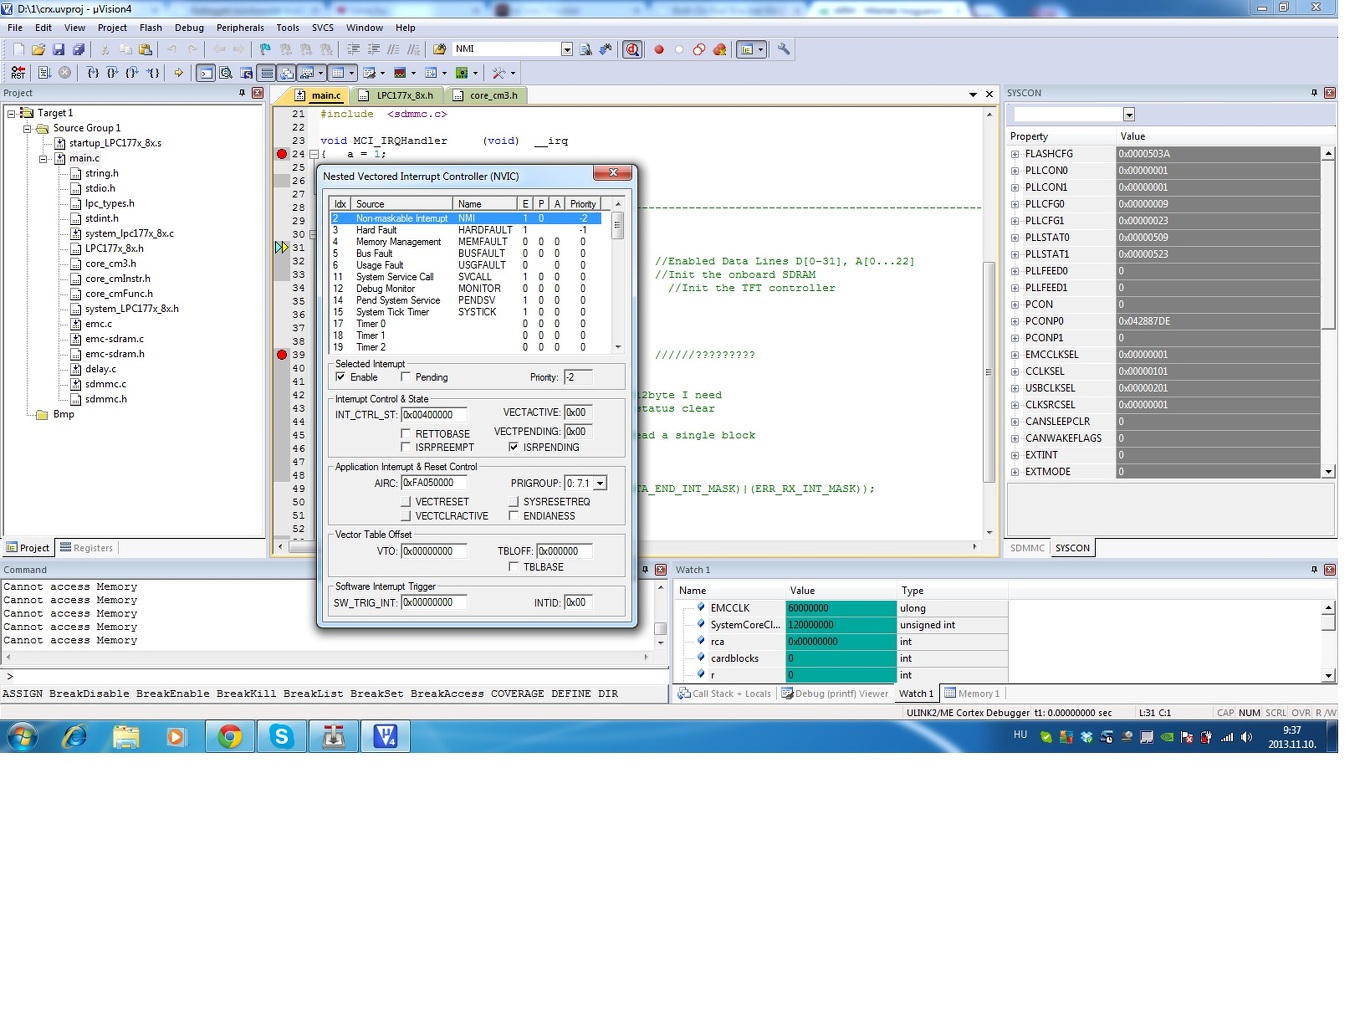1365x1024 pixels.
Task: Open the Configuration wrench icon
Action: point(784,49)
